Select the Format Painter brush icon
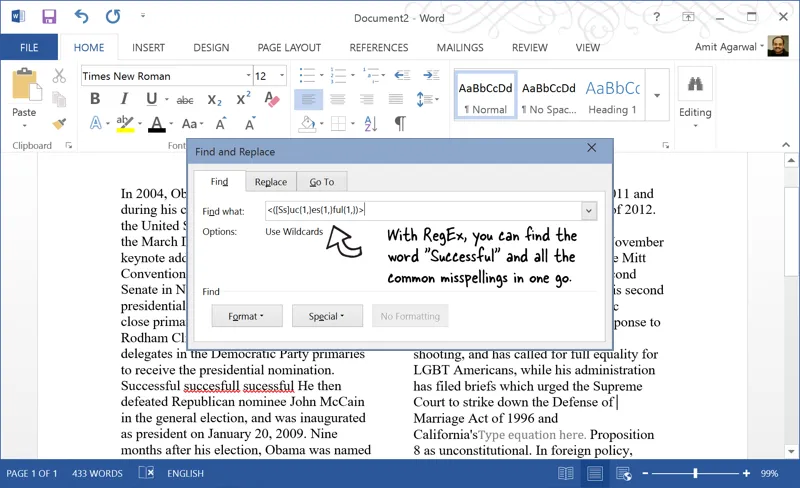The width and height of the screenshot is (800, 488). (59, 124)
